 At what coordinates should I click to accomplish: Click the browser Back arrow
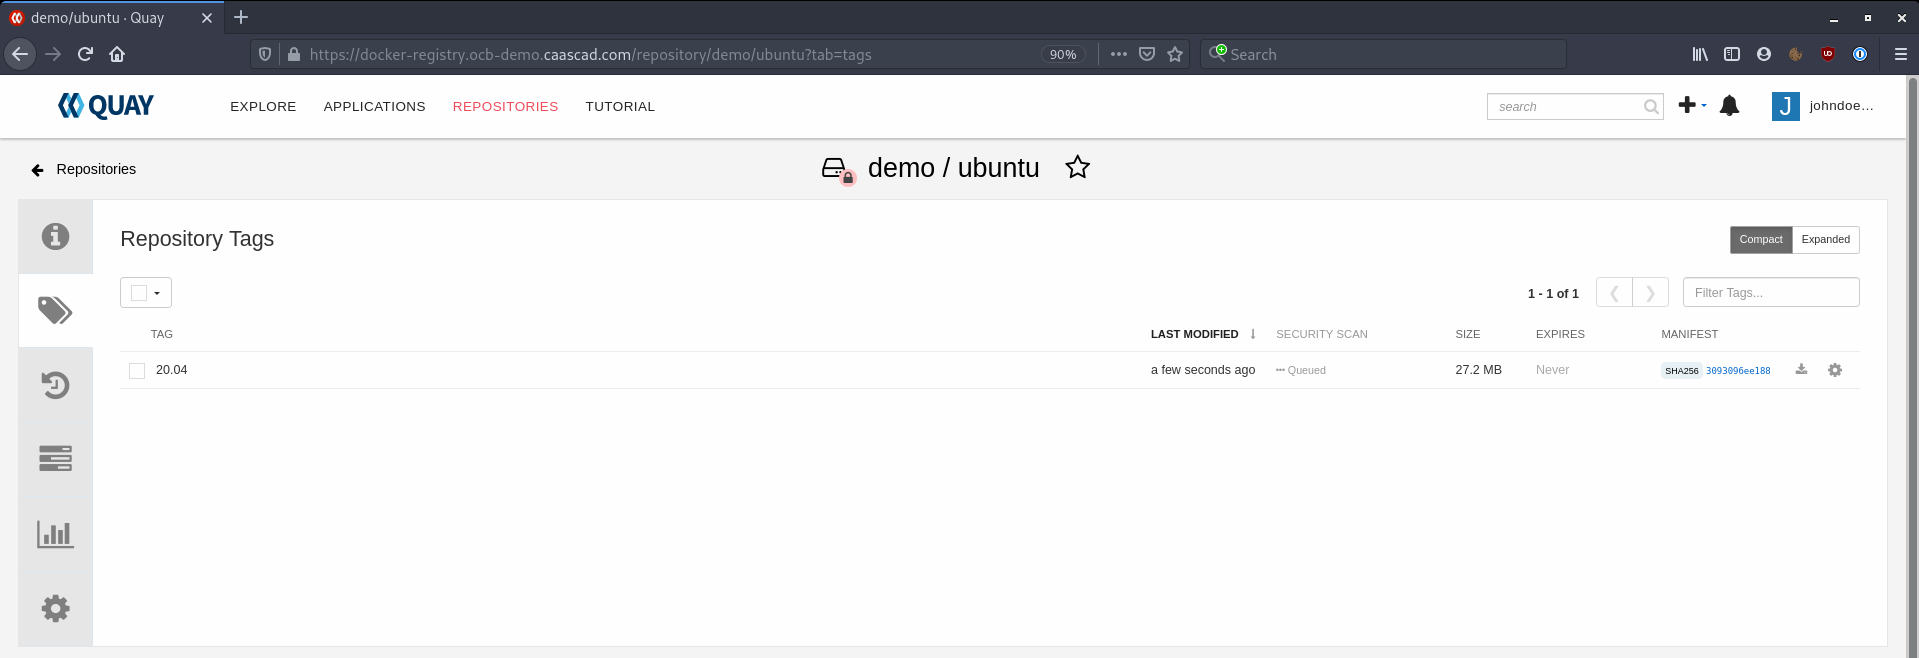[x=20, y=54]
